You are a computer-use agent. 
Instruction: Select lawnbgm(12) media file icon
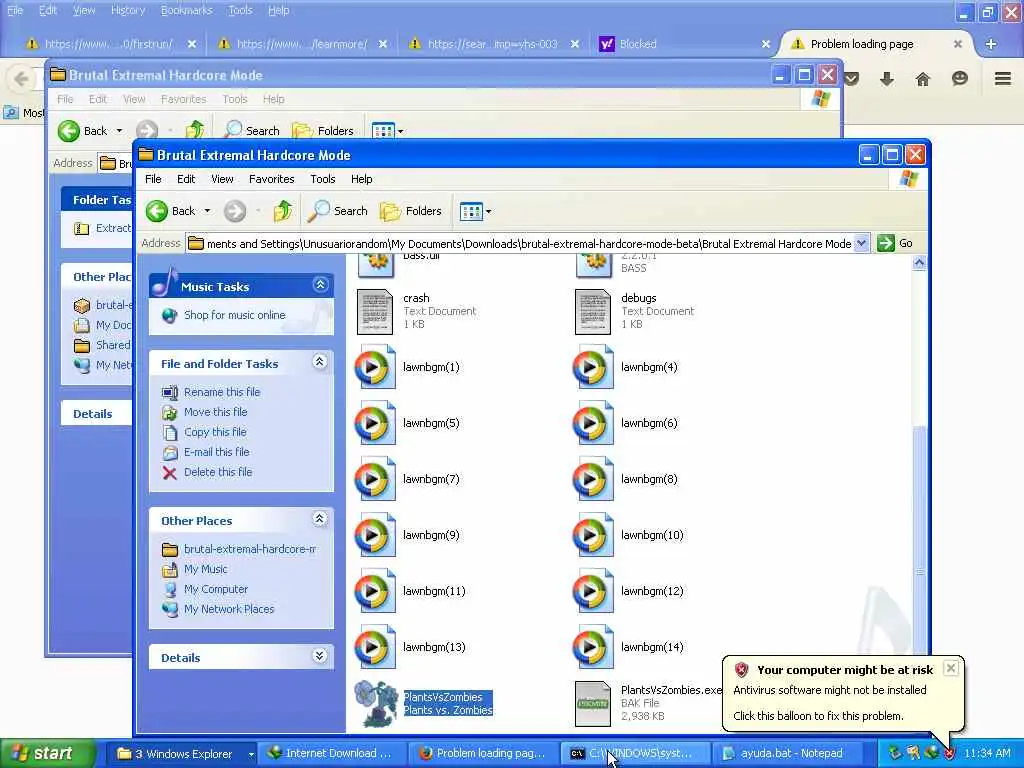pyautogui.click(x=593, y=591)
